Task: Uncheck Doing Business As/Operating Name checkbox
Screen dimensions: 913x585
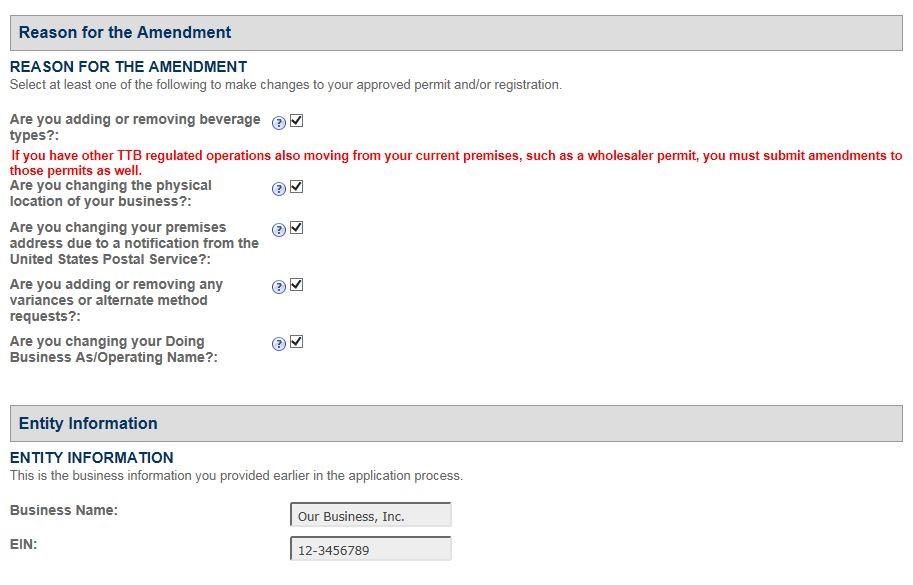Action: coord(296,342)
